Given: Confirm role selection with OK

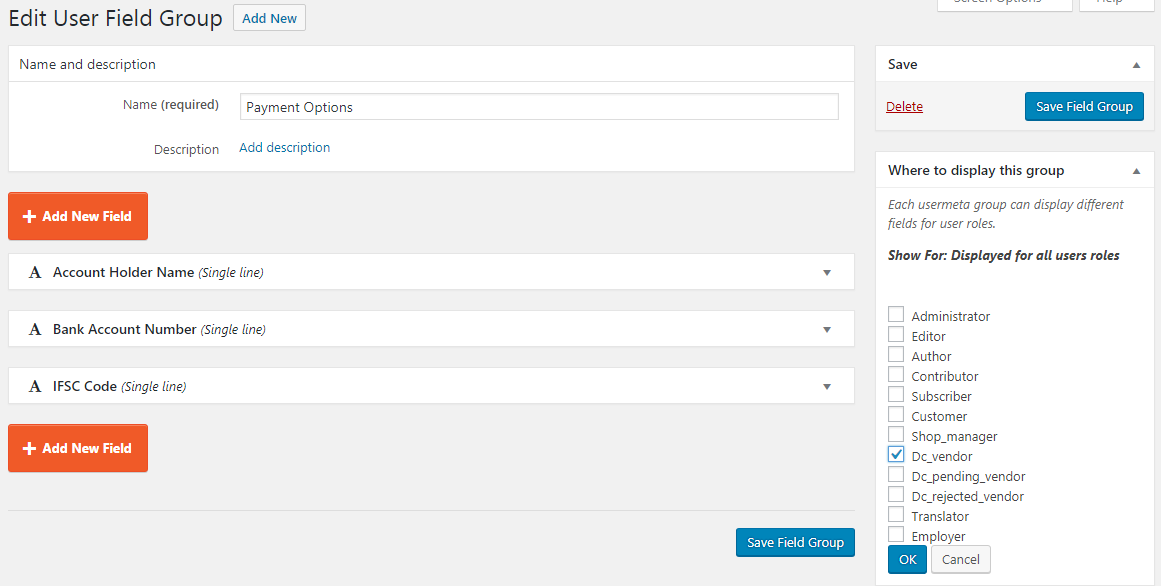Looking at the screenshot, I should pyautogui.click(x=908, y=559).
